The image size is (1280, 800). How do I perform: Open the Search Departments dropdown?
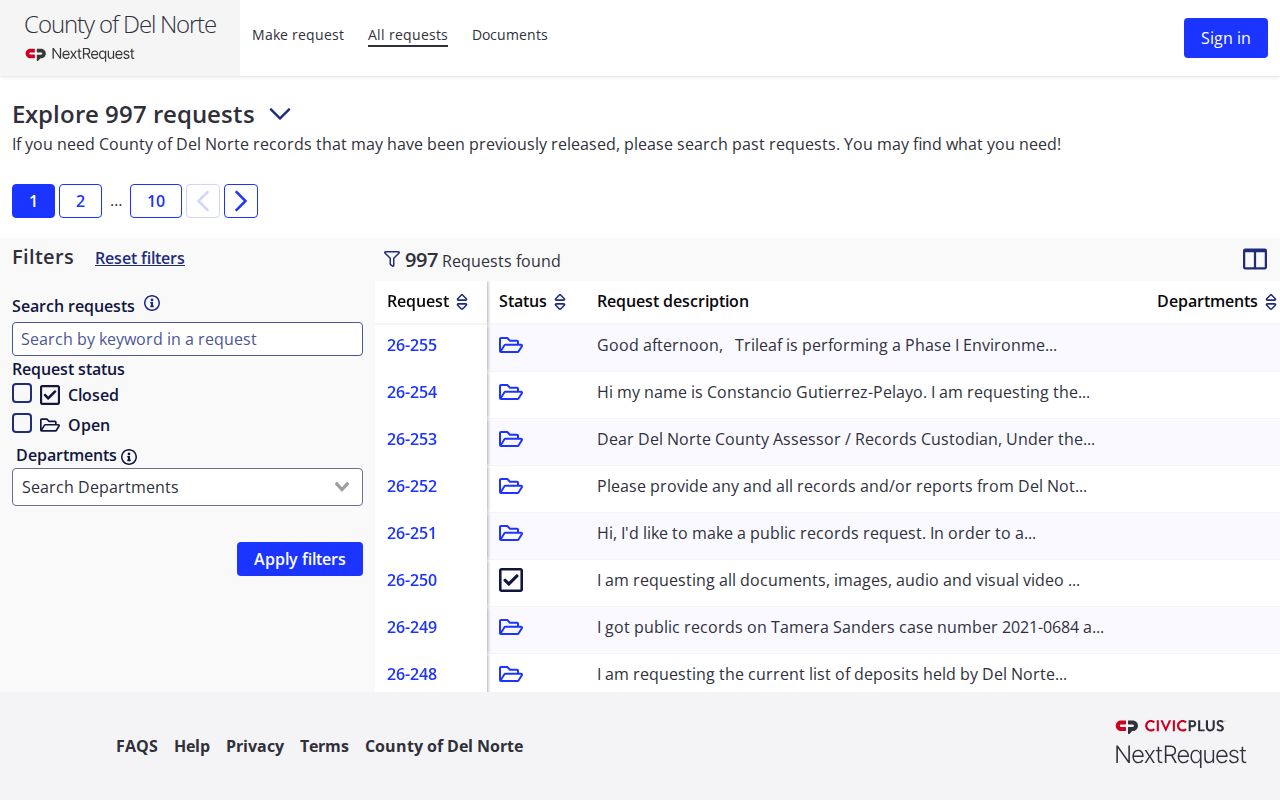pos(187,487)
